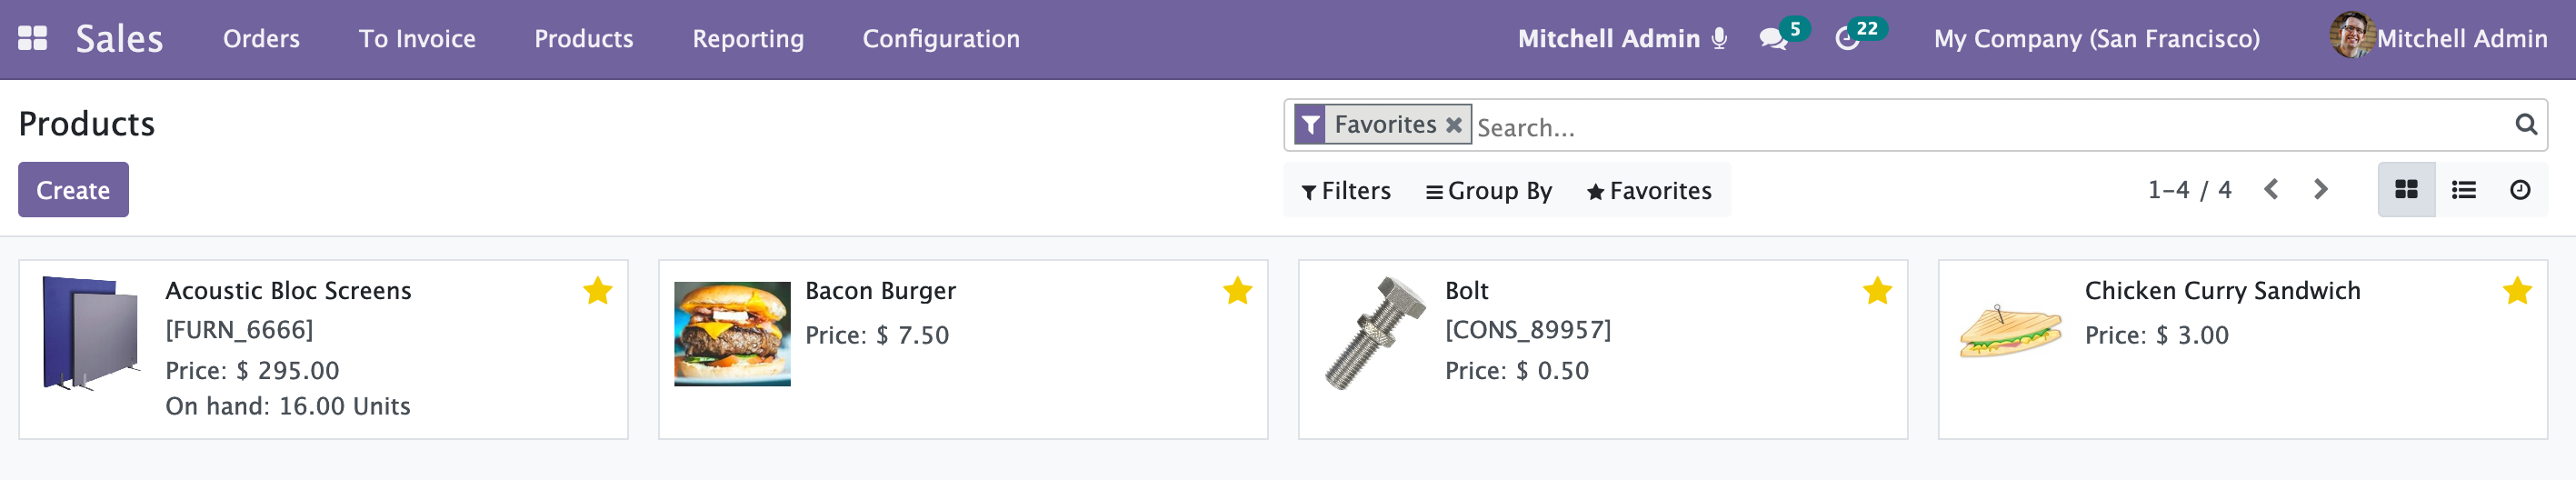
Task: Expand the Filters dropdown
Action: [x=1346, y=191]
